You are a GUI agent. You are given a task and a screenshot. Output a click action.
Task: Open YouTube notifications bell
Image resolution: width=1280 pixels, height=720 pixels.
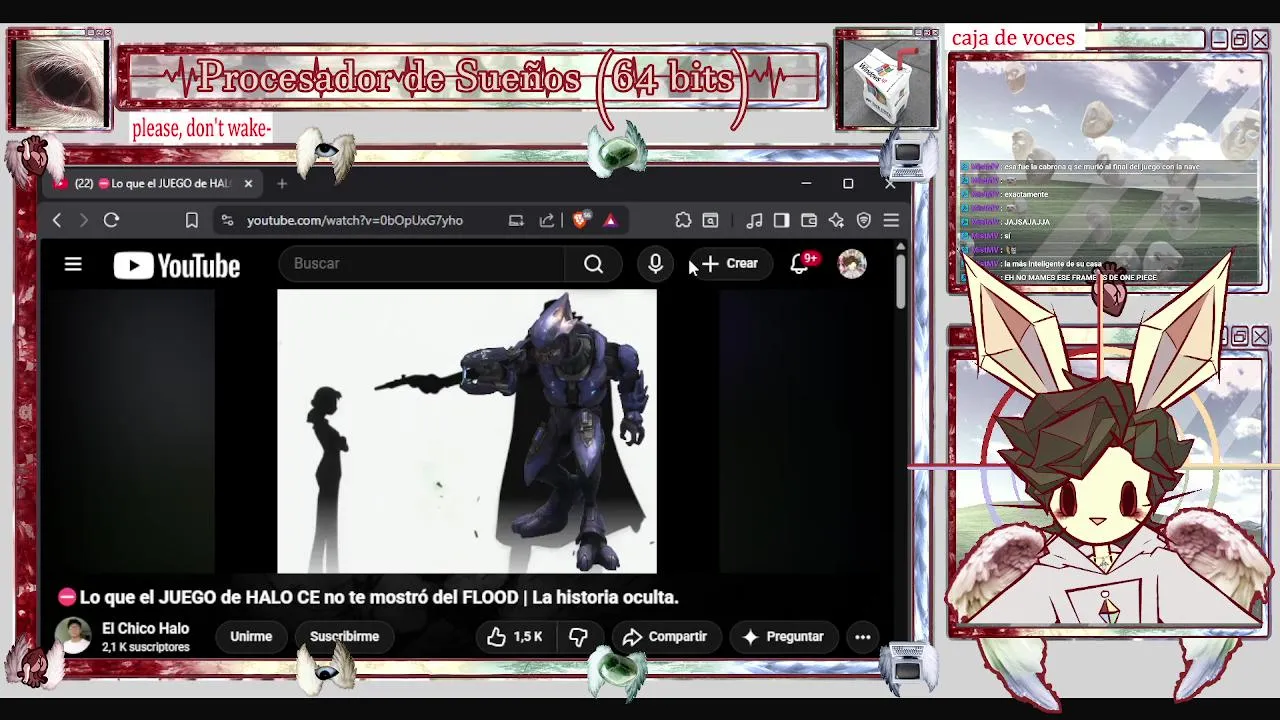799,264
